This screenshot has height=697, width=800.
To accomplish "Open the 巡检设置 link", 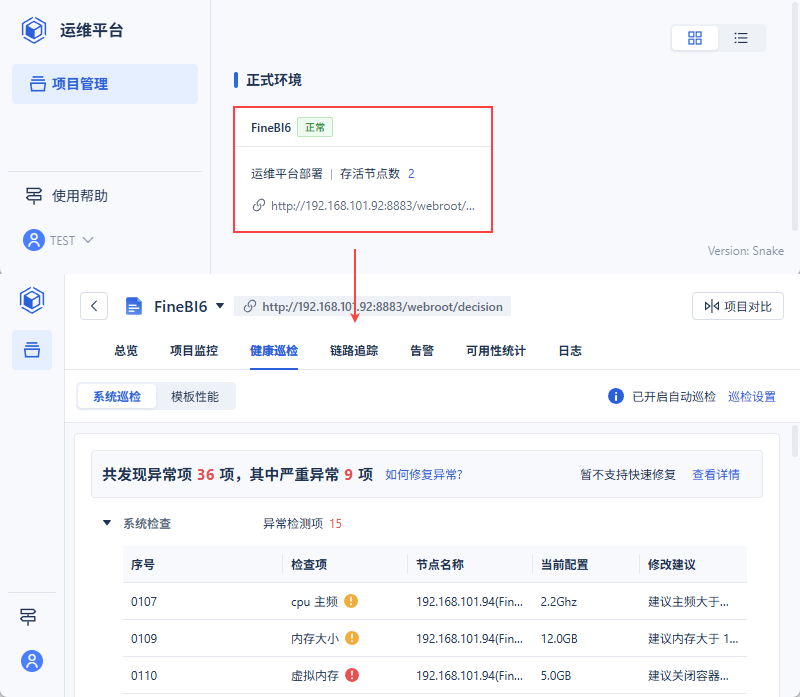I will 752,396.
